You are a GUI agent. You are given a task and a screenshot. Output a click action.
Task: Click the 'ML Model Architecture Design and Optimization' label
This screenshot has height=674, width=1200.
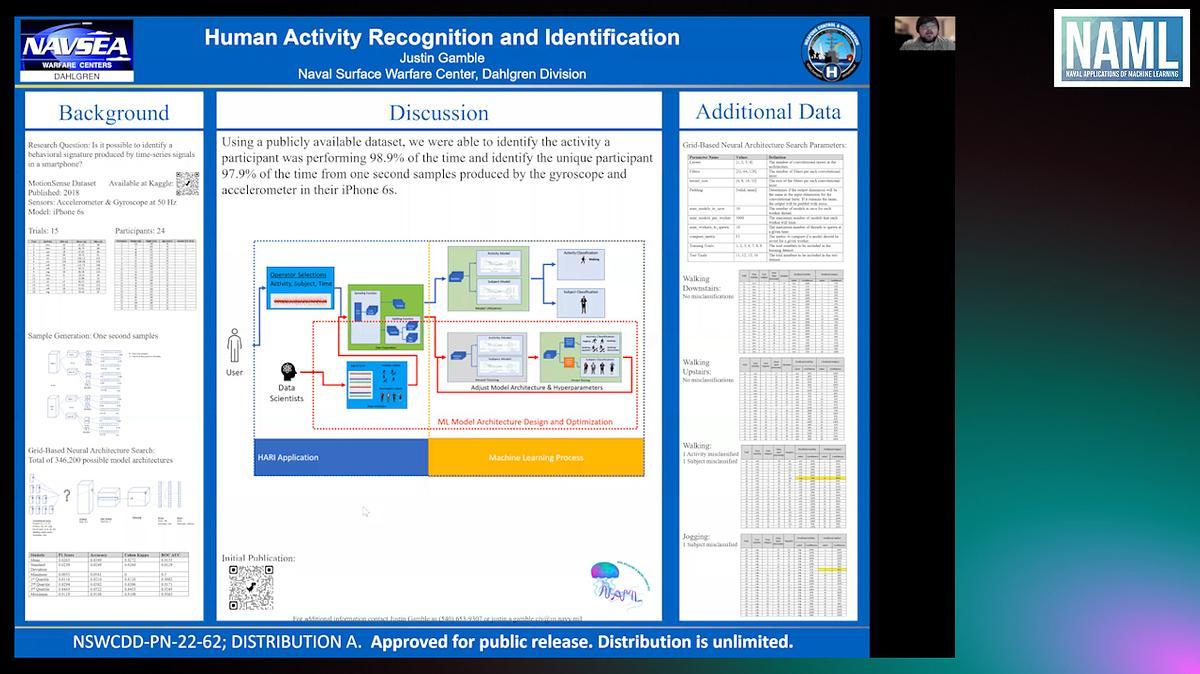(525, 422)
